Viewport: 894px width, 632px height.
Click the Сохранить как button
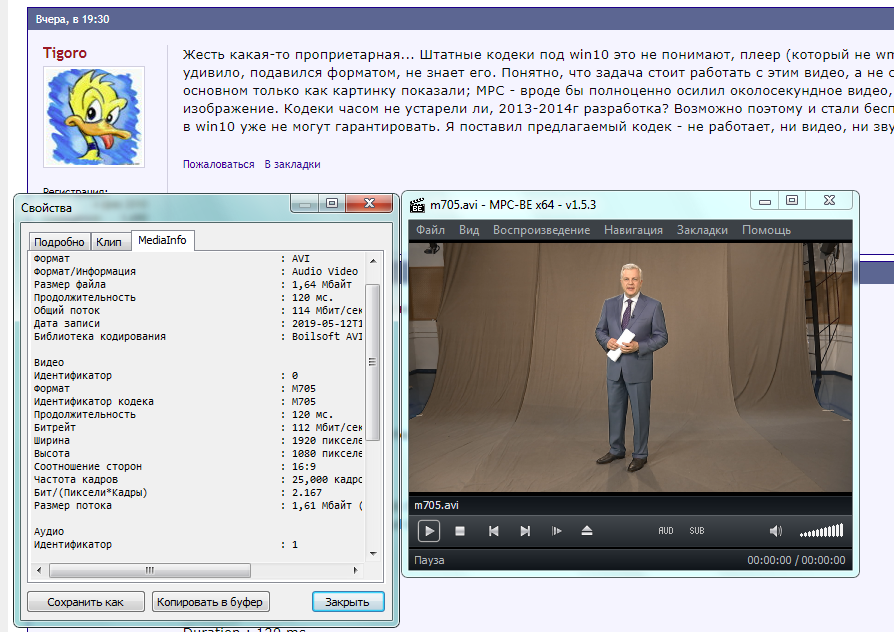pyautogui.click(x=85, y=602)
